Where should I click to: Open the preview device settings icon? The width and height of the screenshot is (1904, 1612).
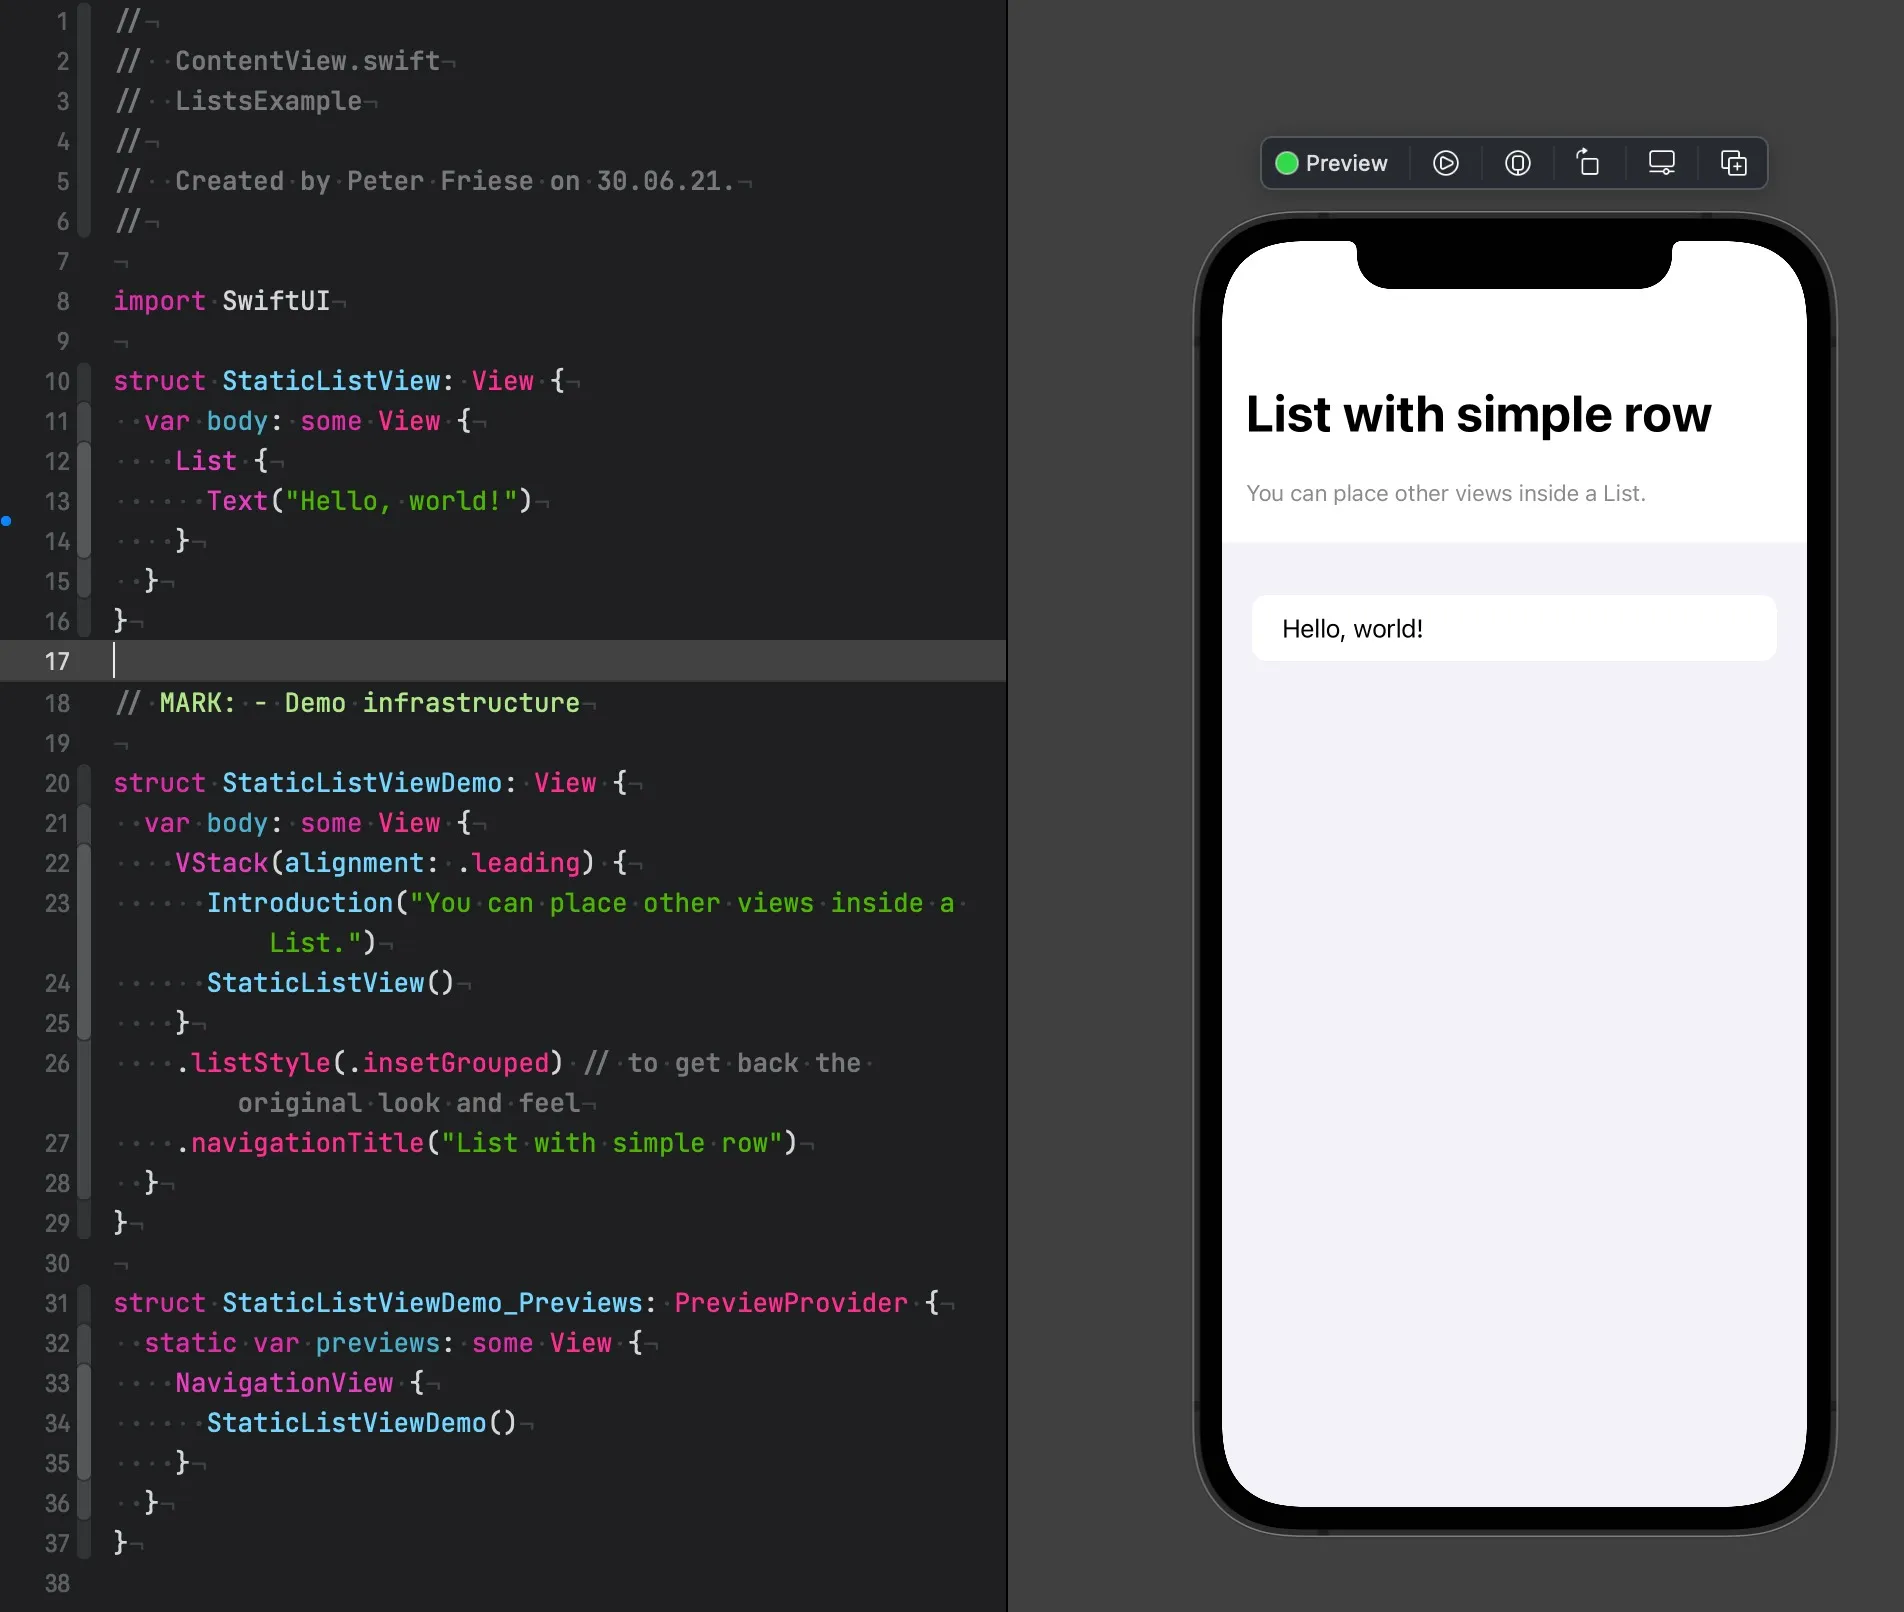[x=1662, y=162]
